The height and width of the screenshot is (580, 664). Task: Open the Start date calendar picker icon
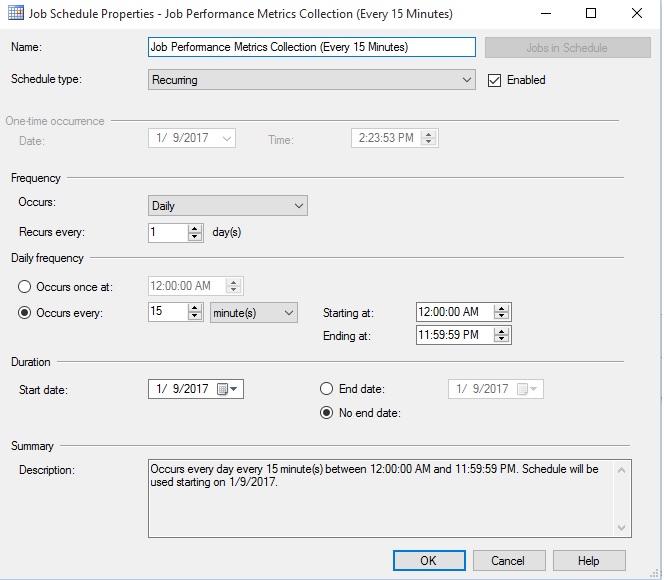[222, 389]
